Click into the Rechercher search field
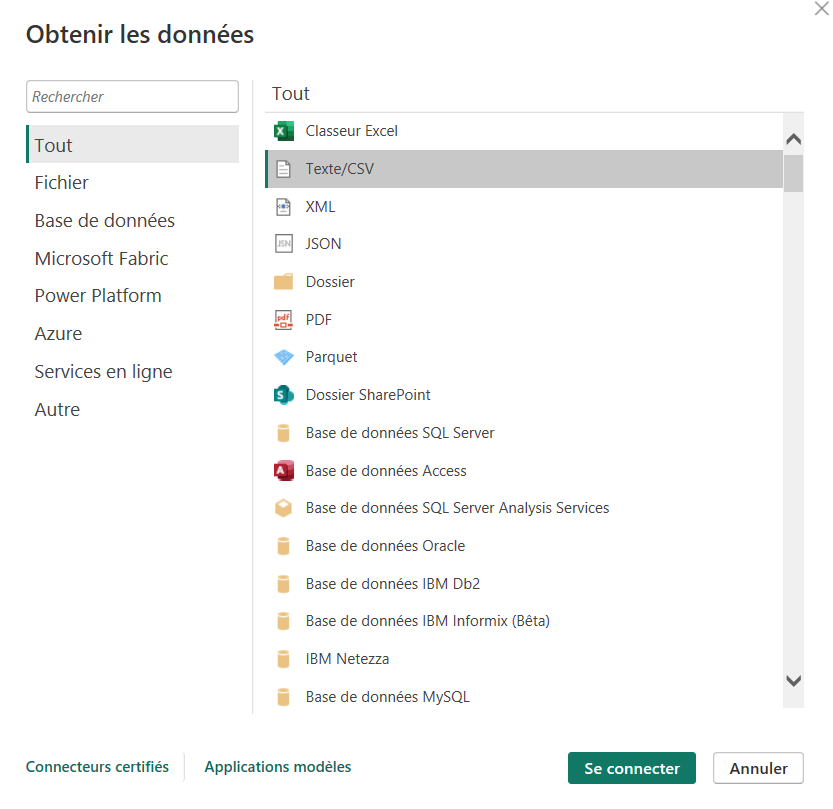Image resolution: width=833 pixels, height=809 pixels. click(x=132, y=97)
